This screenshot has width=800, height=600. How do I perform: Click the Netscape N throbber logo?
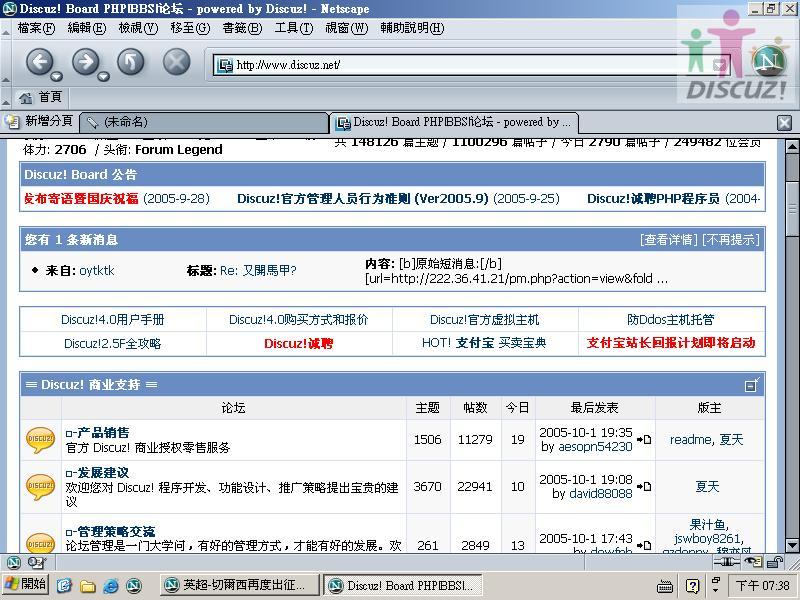pos(769,61)
